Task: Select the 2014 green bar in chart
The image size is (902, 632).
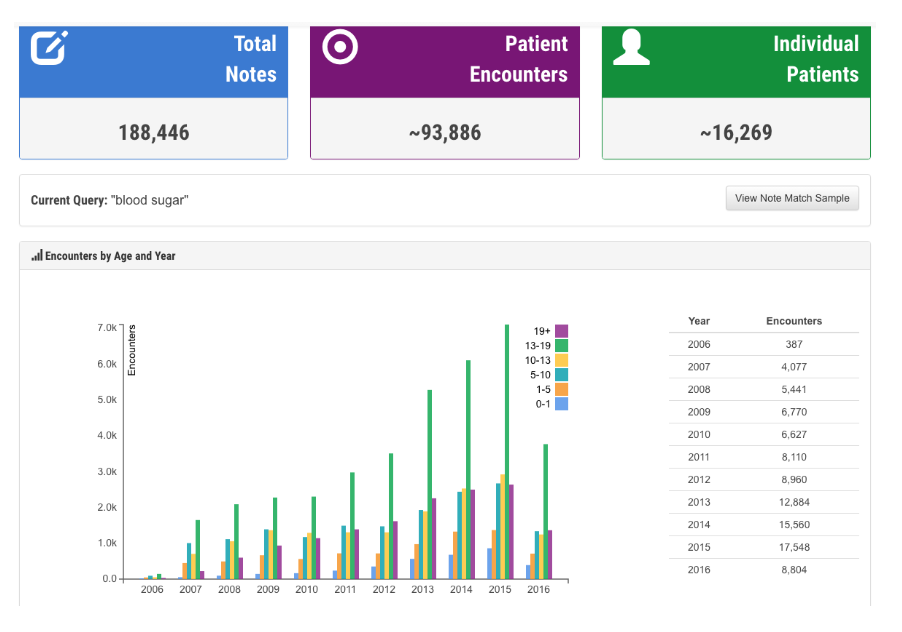Action: coord(468,470)
